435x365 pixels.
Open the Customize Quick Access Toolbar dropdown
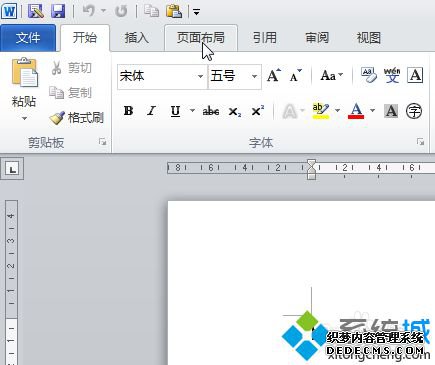pos(196,12)
